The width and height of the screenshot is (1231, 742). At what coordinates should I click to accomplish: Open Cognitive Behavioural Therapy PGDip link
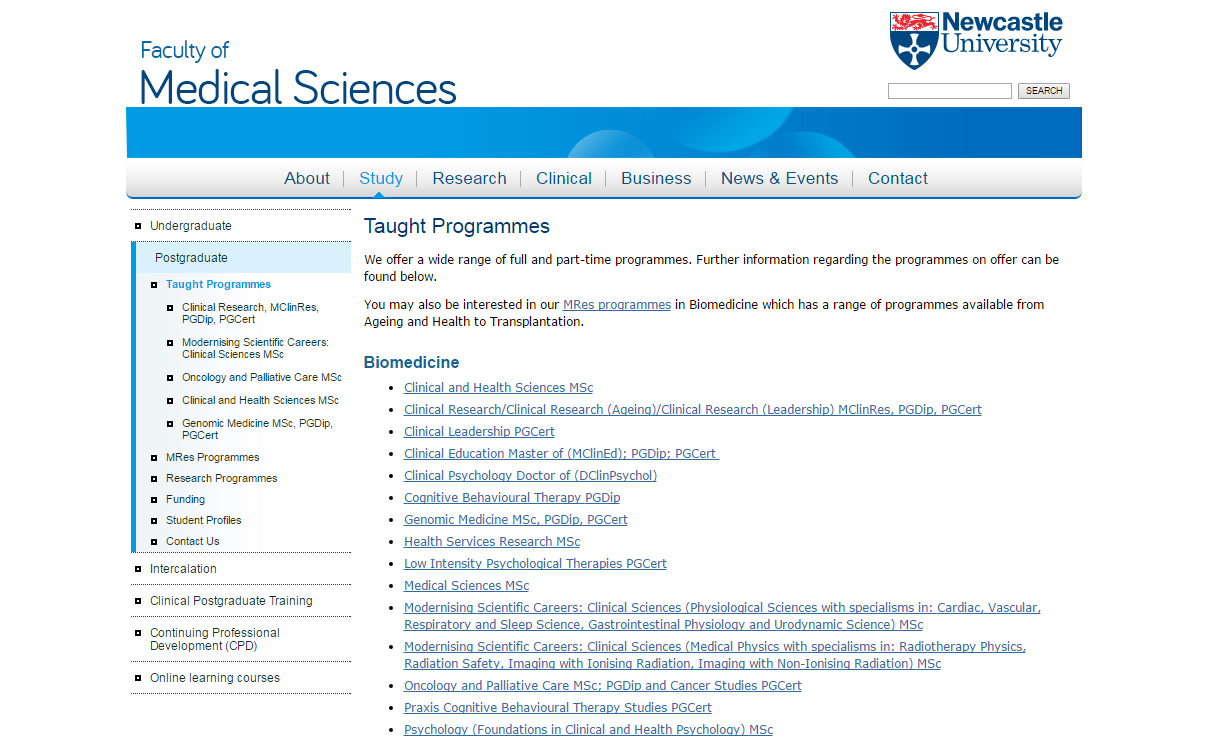pos(511,498)
